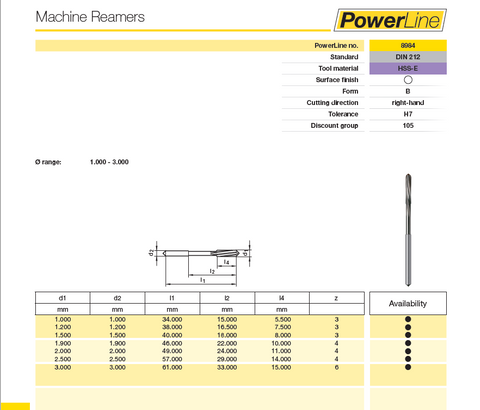Screen dimensions: 480x410
Task: Select the l1 value '34.000'
Action: coord(172,319)
